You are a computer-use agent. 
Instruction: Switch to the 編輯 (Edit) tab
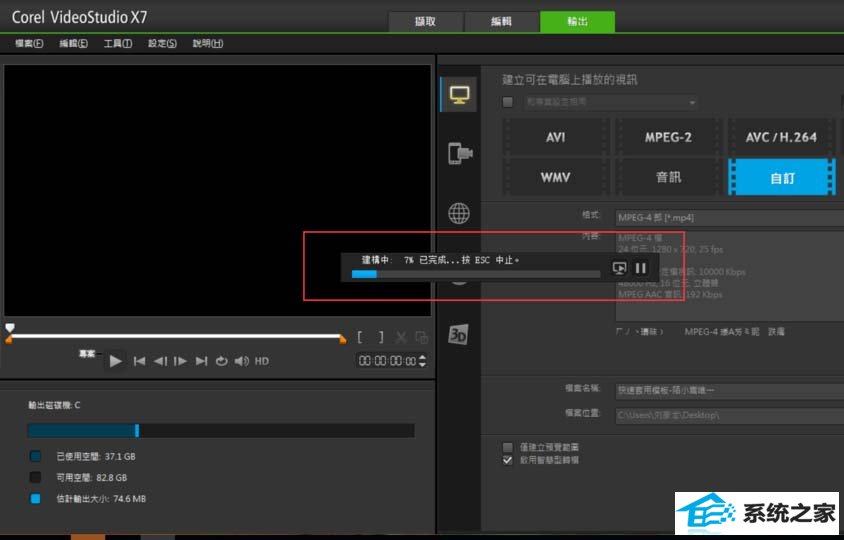point(501,22)
